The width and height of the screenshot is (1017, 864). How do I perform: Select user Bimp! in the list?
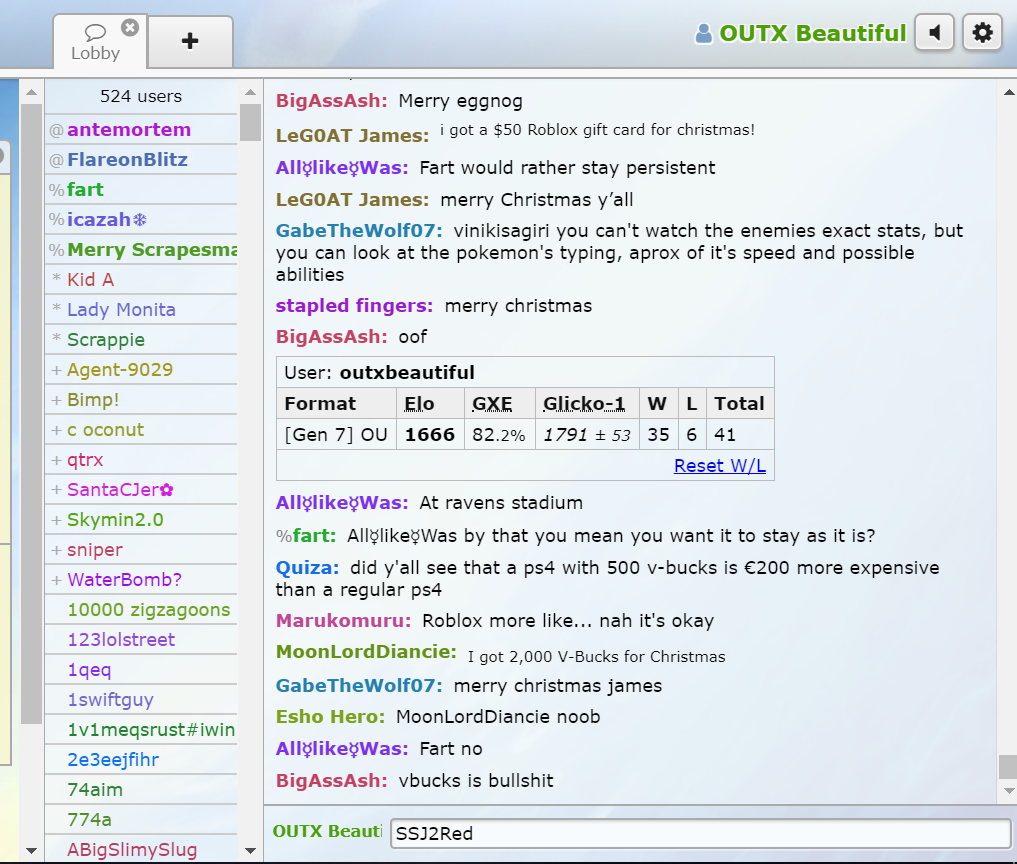point(141,400)
